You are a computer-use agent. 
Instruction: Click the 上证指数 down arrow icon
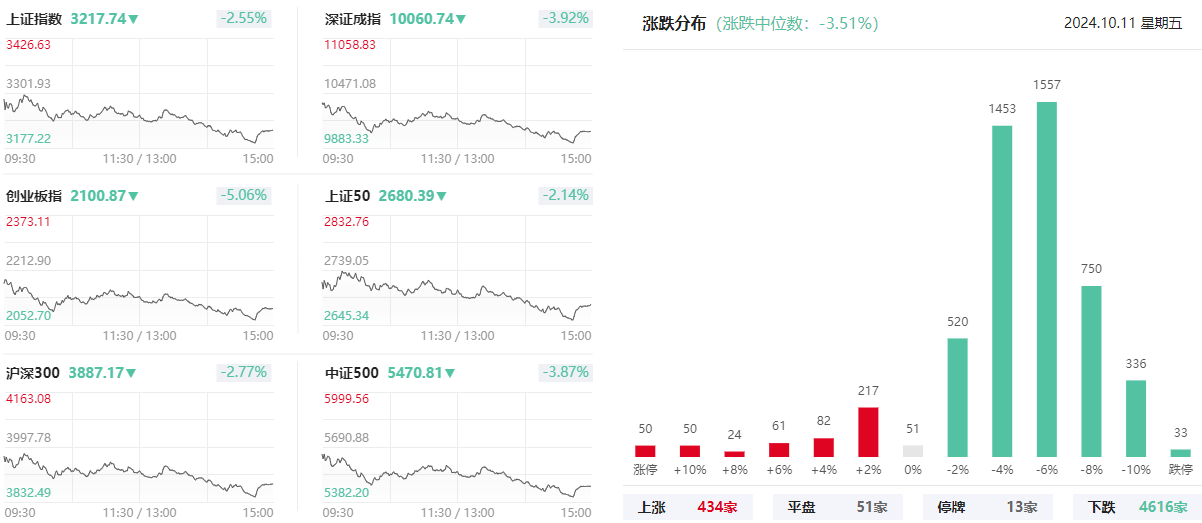[x=133, y=19]
